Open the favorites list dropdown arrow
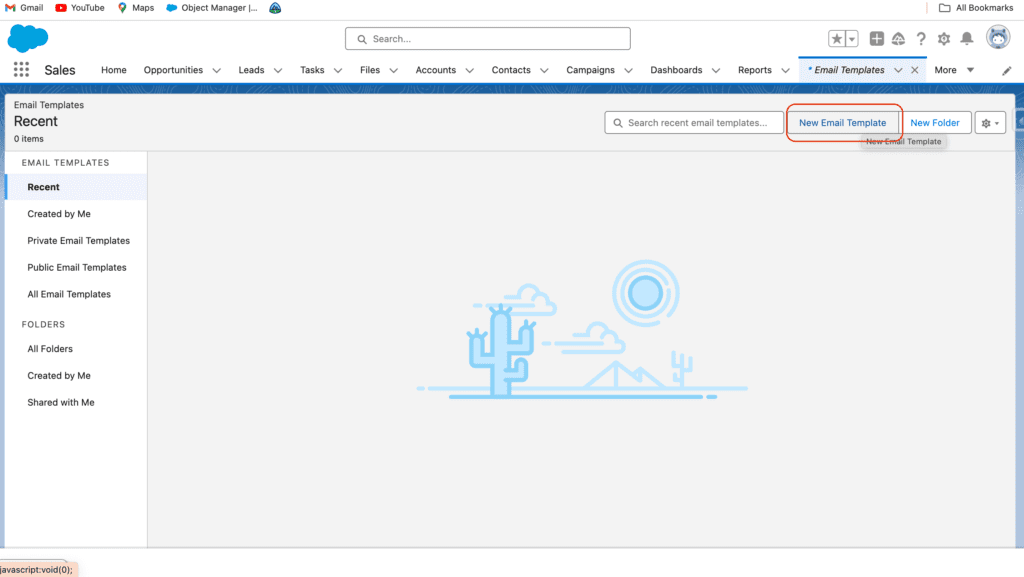 tap(852, 39)
